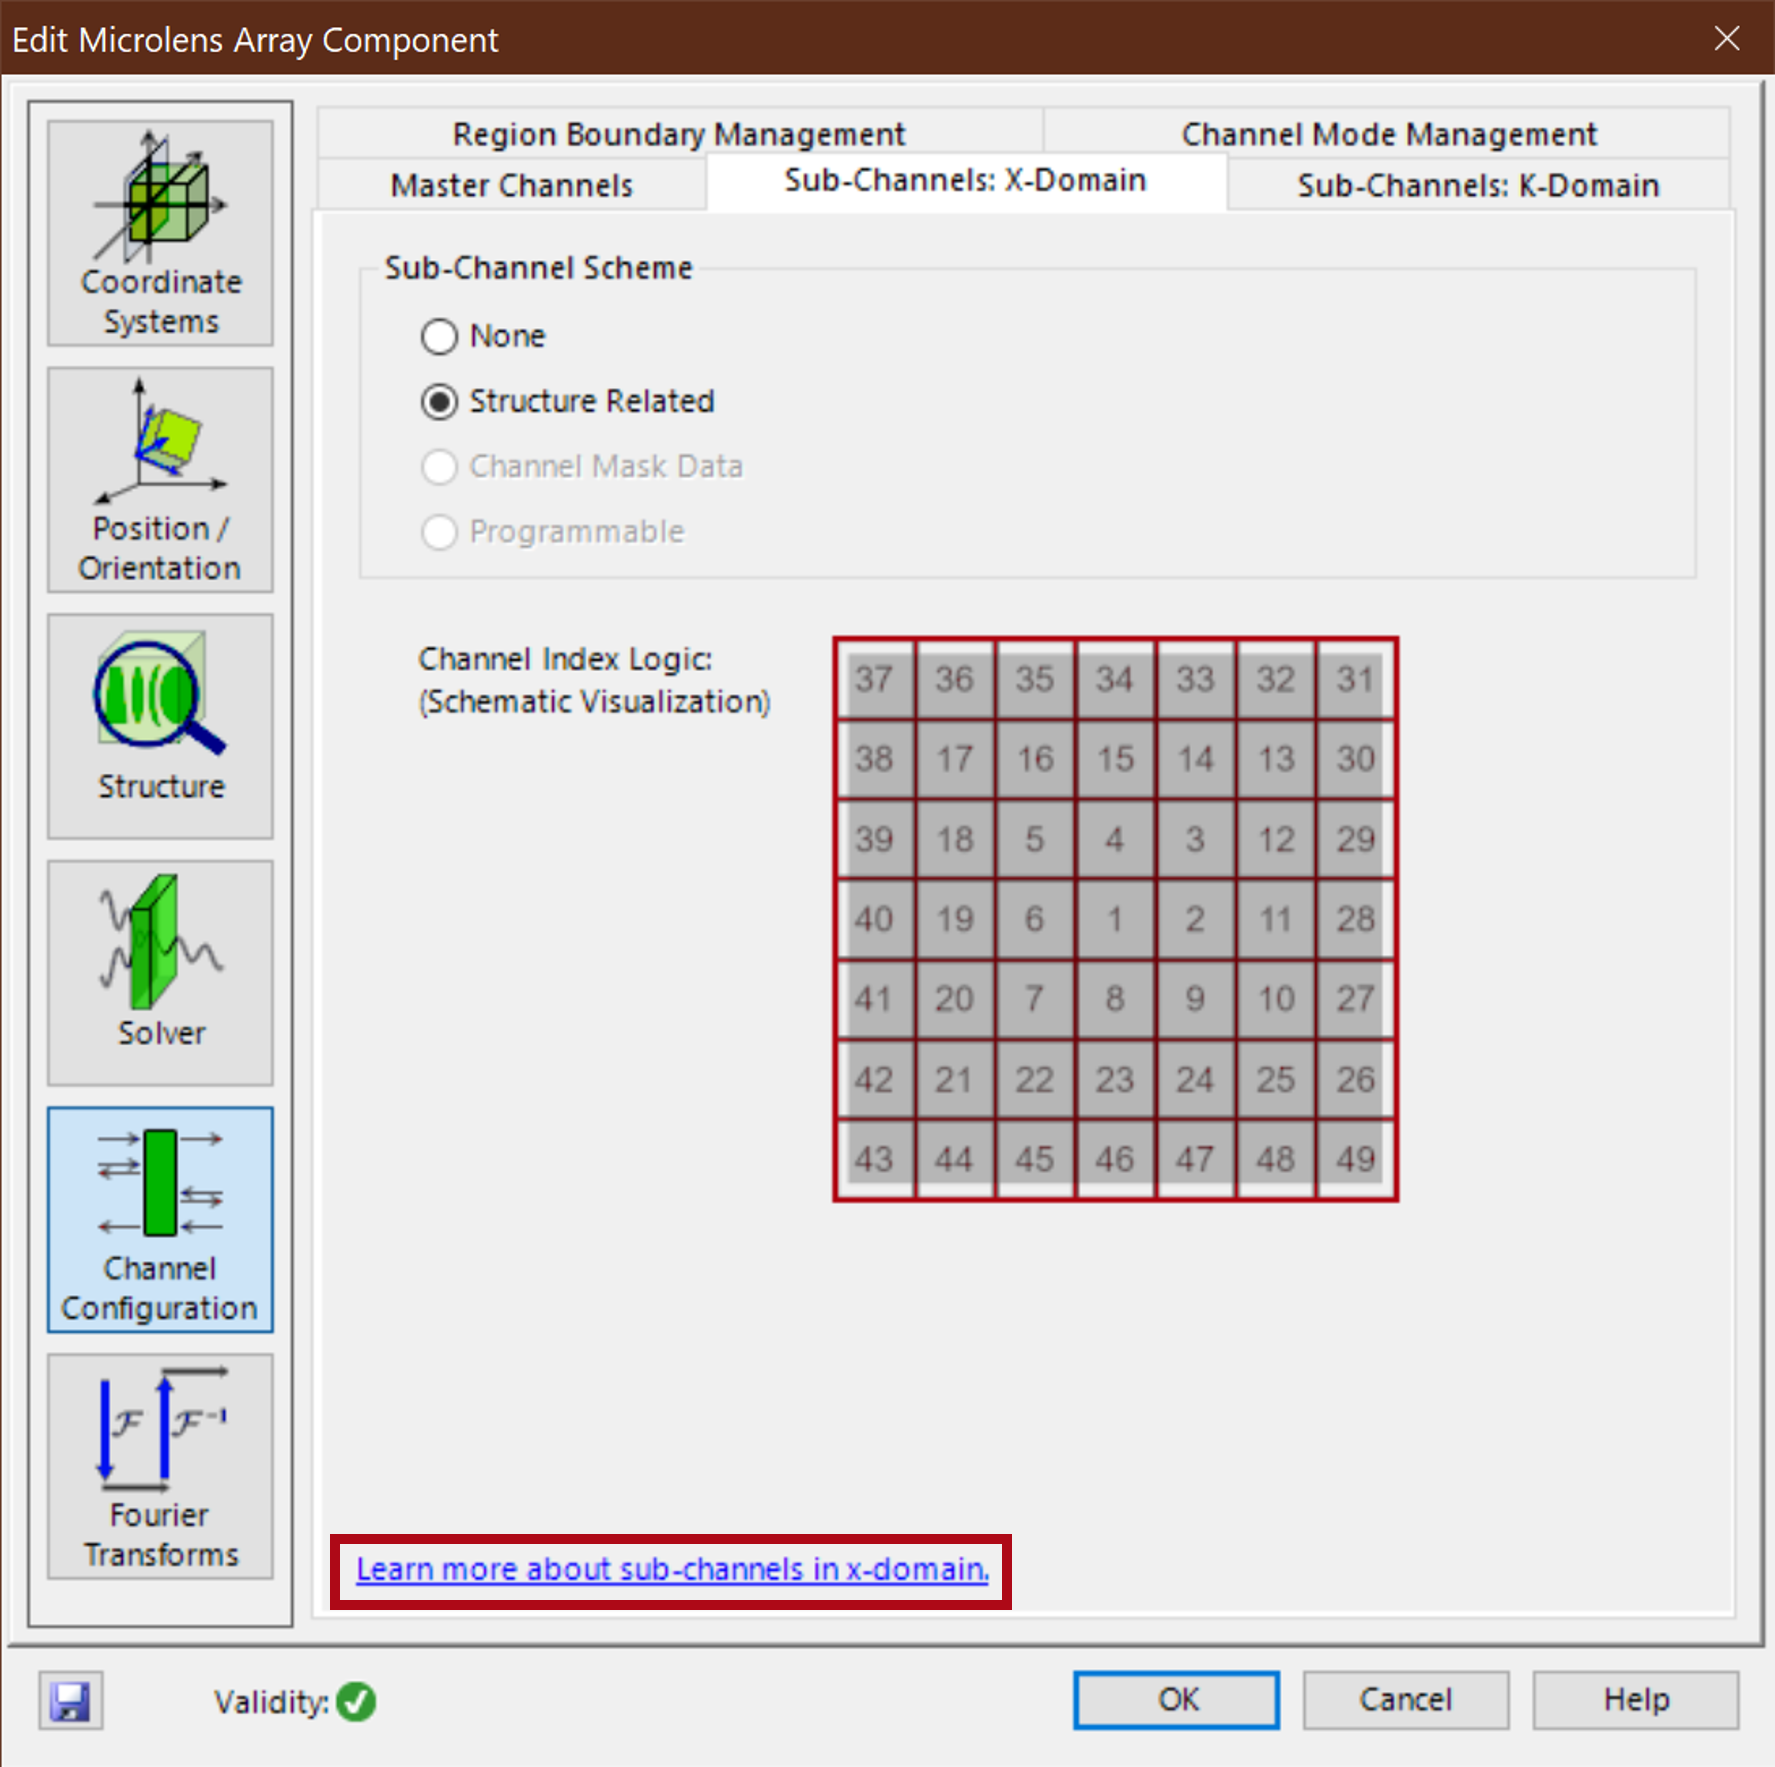
Task: Click the Cancel button
Action: (x=1405, y=1699)
